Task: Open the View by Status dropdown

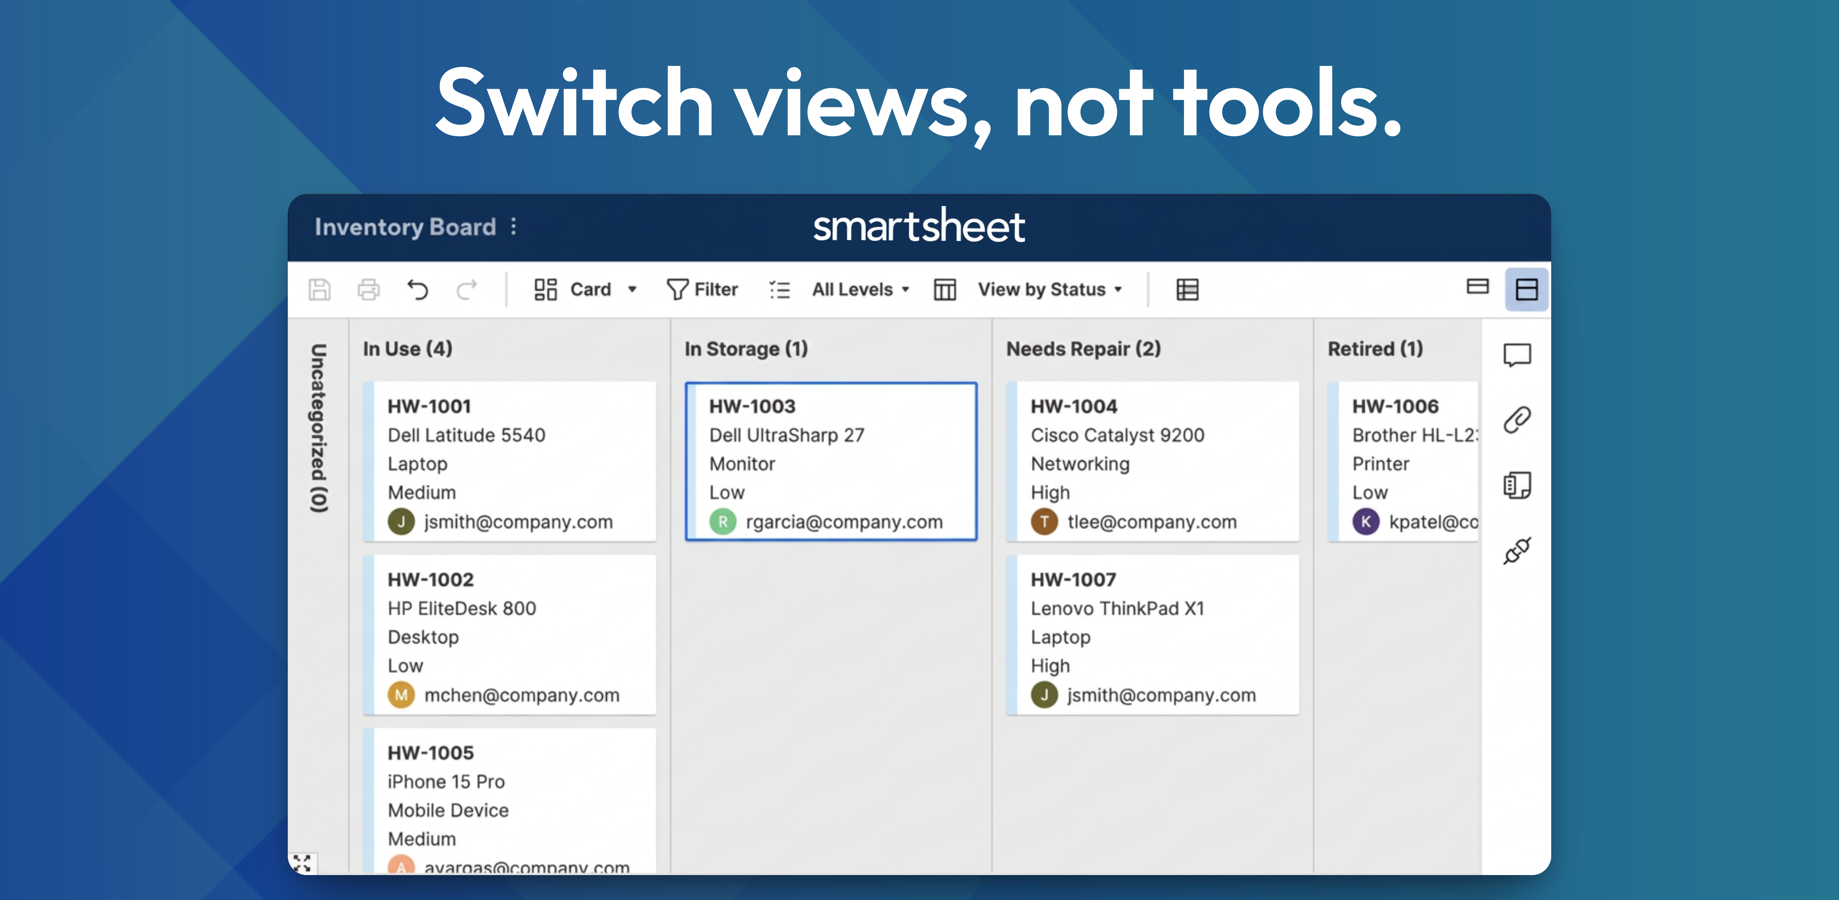Action: click(1050, 290)
